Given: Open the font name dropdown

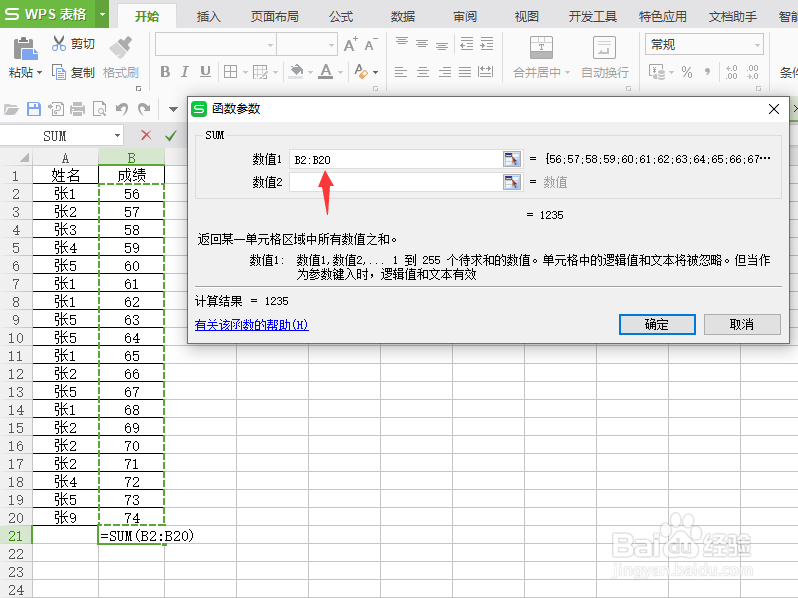Looking at the screenshot, I should 270,45.
